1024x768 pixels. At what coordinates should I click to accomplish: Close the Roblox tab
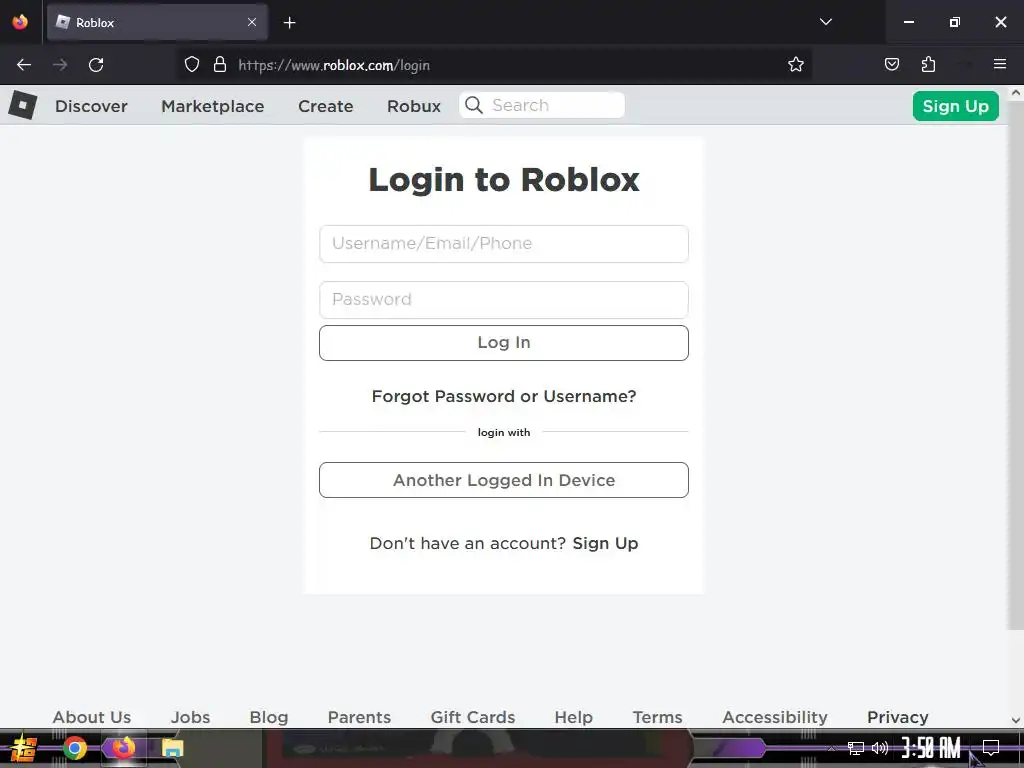252,22
